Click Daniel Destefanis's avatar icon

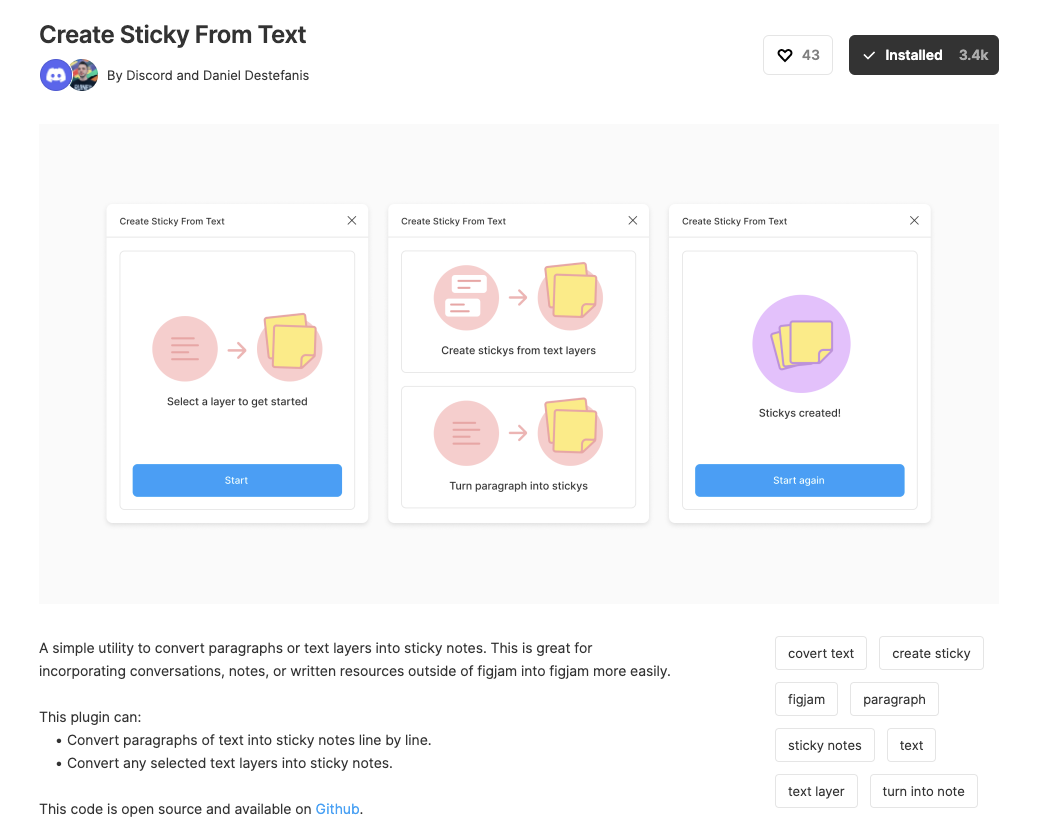click(x=82, y=74)
